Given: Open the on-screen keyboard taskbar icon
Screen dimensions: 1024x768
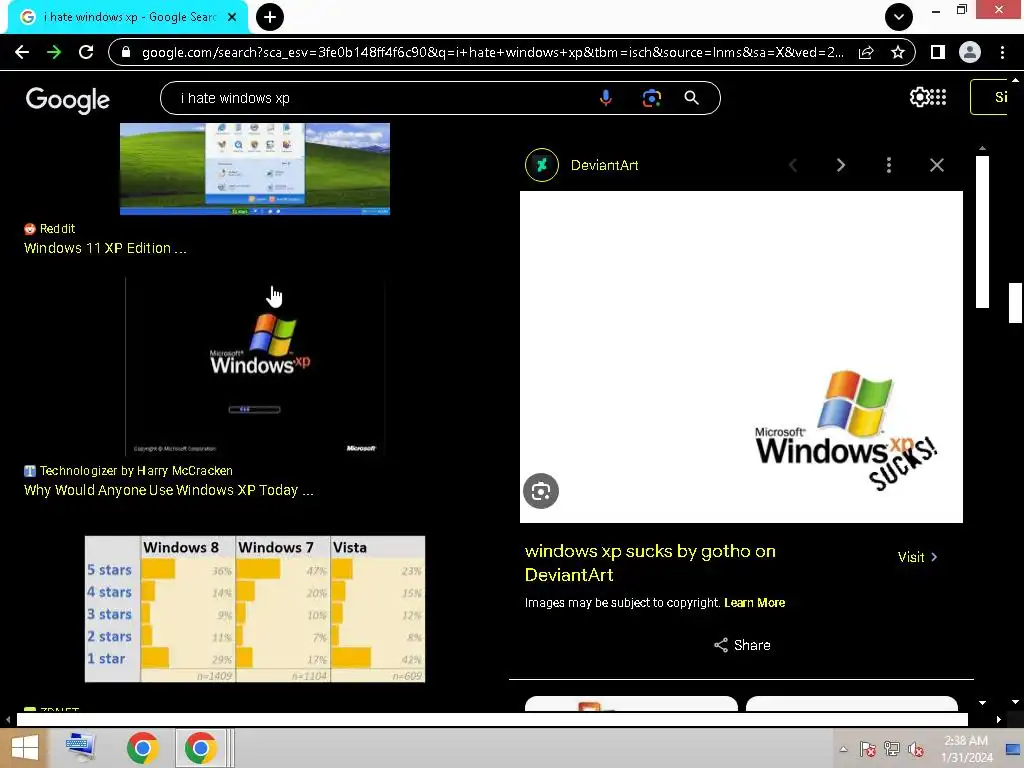Looking at the screenshot, I should pyautogui.click(x=80, y=748).
